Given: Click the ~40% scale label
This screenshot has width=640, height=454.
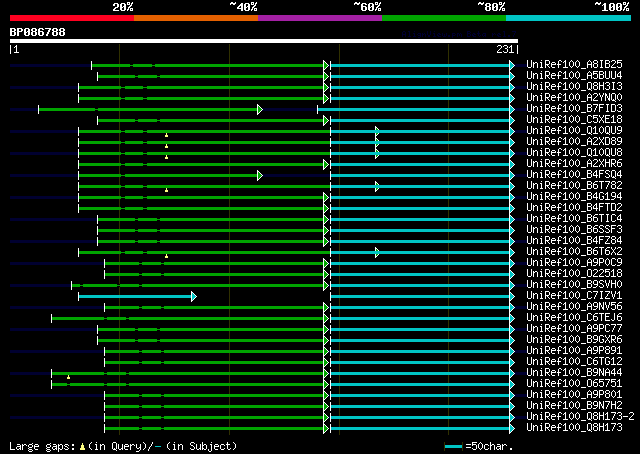Looking at the screenshot, I should point(243,7).
